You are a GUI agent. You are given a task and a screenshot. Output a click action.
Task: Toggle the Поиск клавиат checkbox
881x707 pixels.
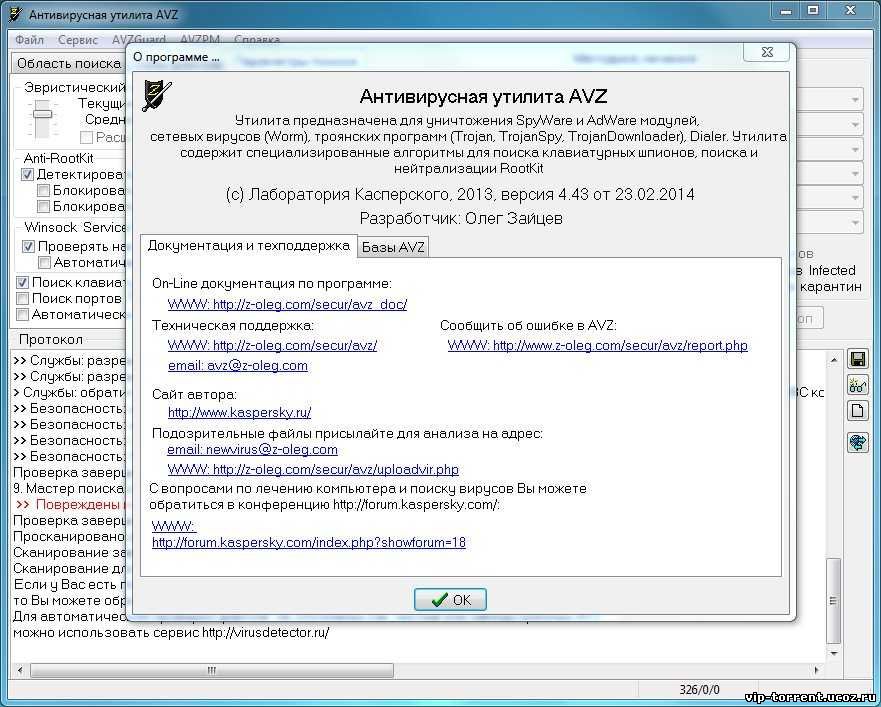point(22,282)
